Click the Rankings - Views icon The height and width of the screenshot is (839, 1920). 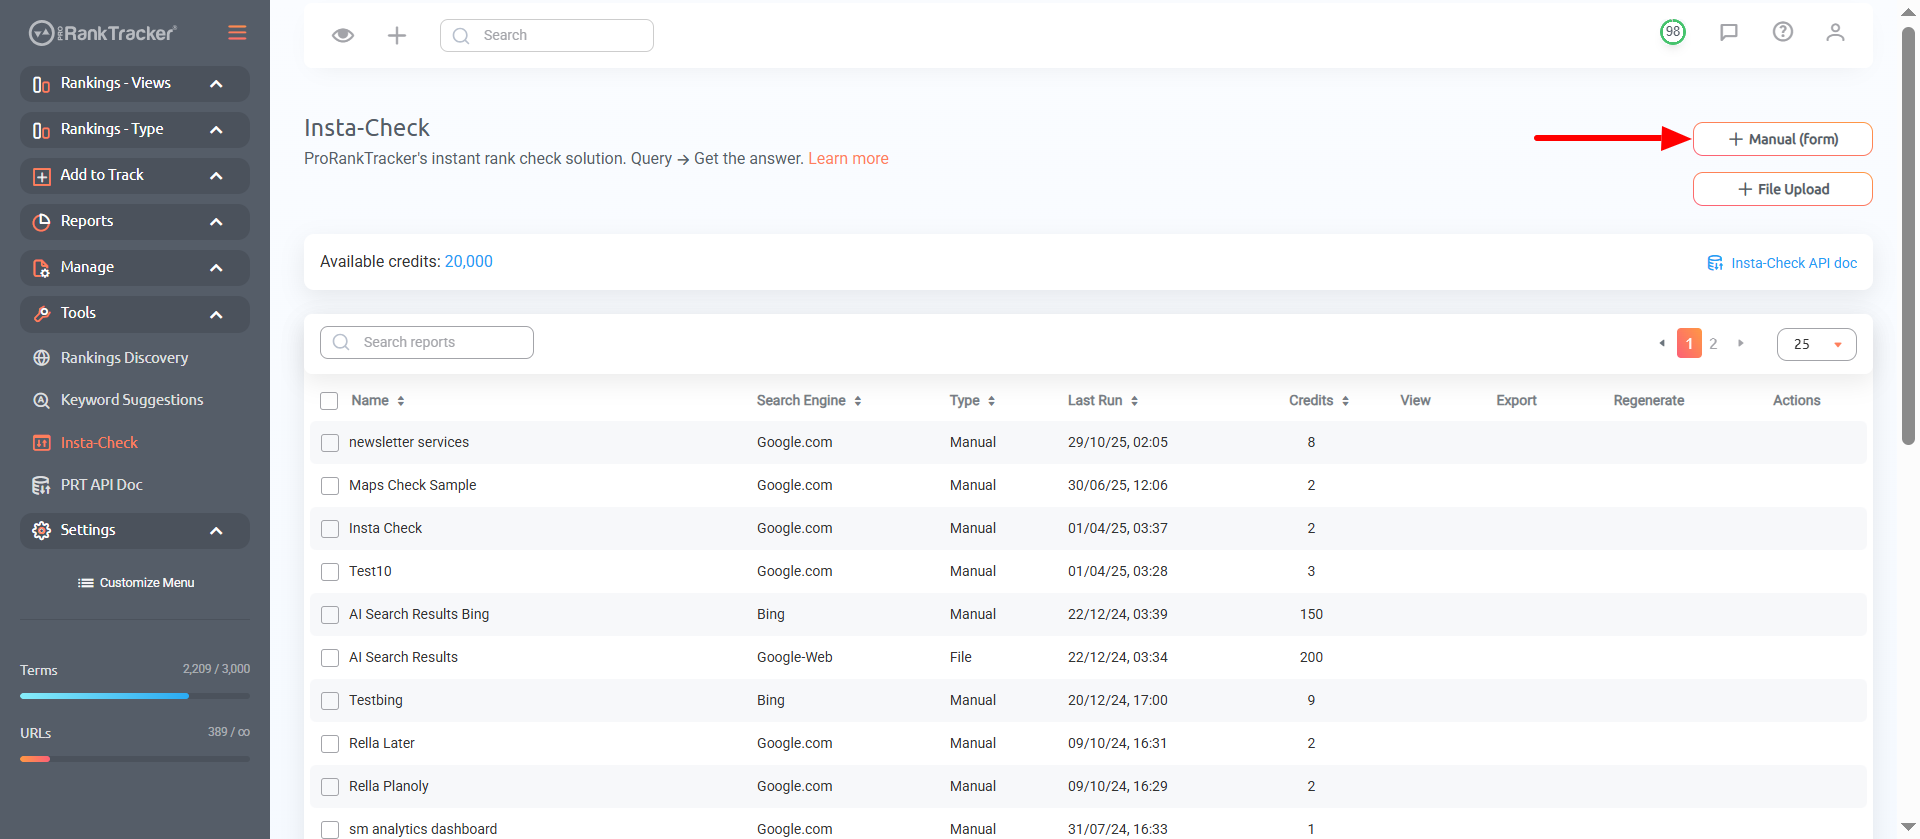click(x=41, y=84)
